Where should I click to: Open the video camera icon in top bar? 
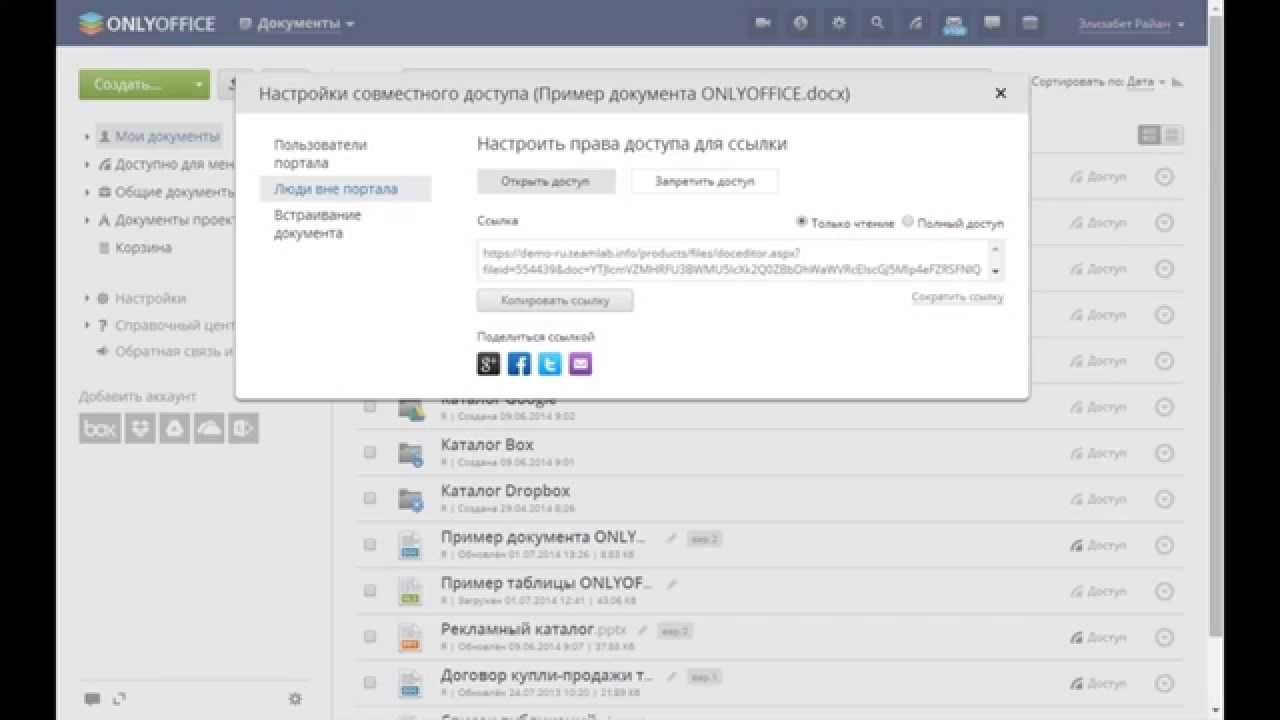pos(763,23)
